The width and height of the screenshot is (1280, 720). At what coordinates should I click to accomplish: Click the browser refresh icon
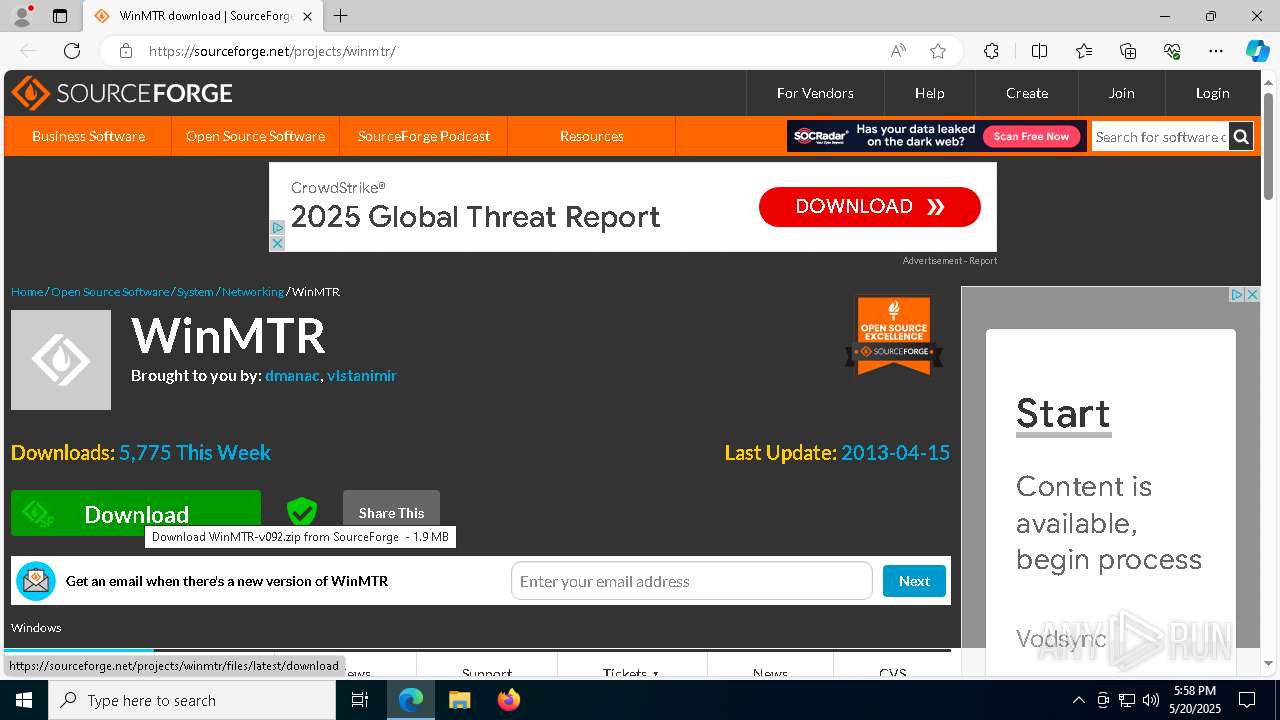[72, 51]
